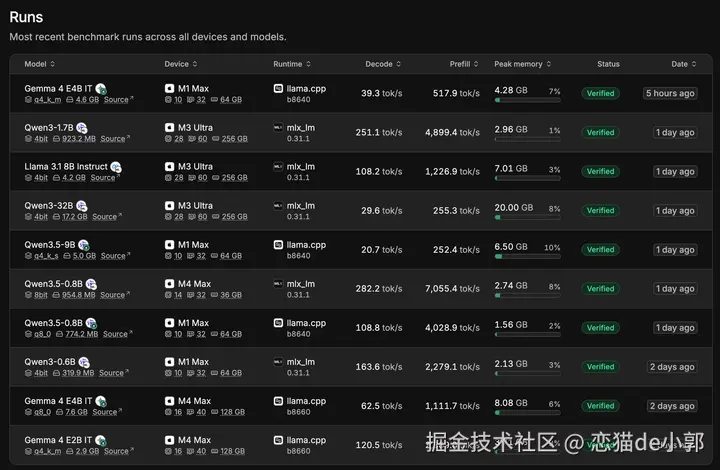This screenshot has height=470, width=720.
Task: Open the Source link for Qwen3-0.6B
Action: (113, 373)
